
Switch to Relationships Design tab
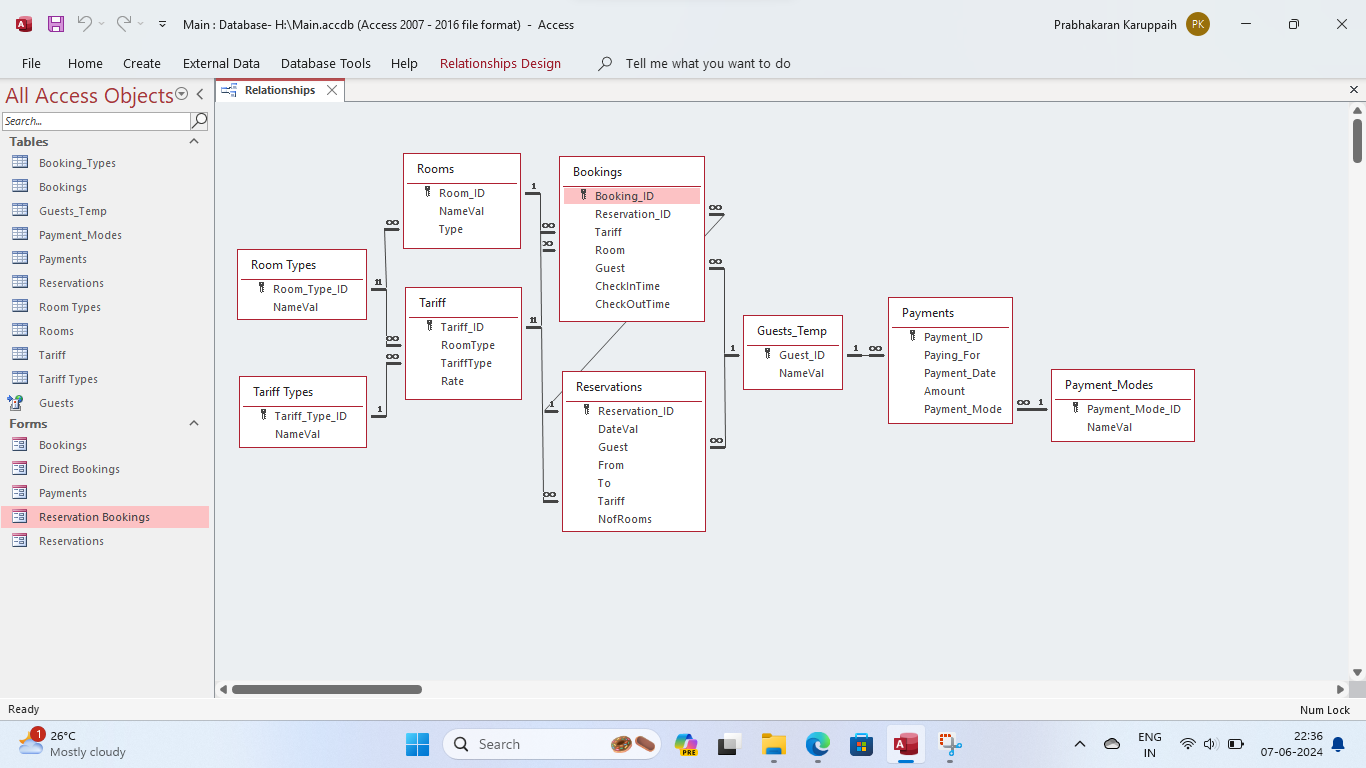pyautogui.click(x=500, y=63)
